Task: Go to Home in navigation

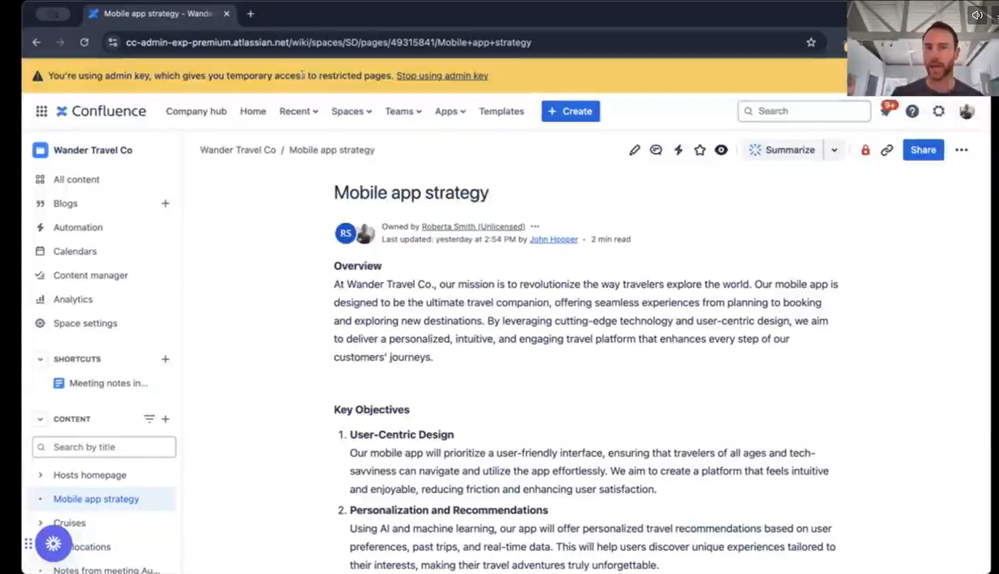Action: point(253,111)
